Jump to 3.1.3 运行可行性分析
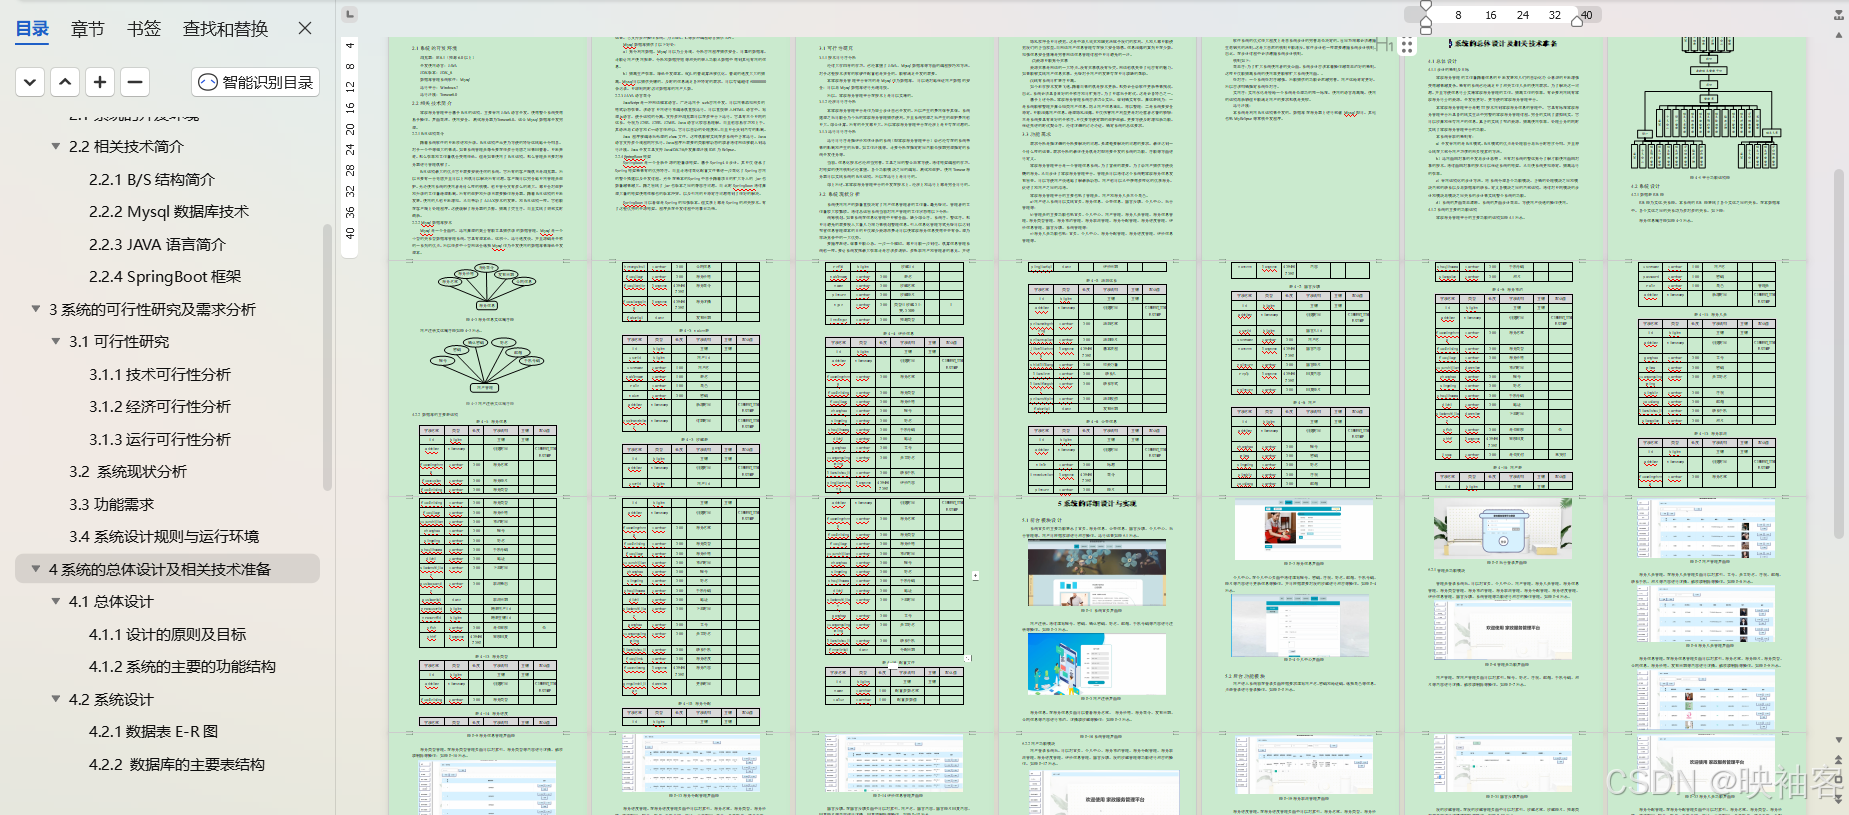Screen dimensions: 1849x815 (160, 439)
